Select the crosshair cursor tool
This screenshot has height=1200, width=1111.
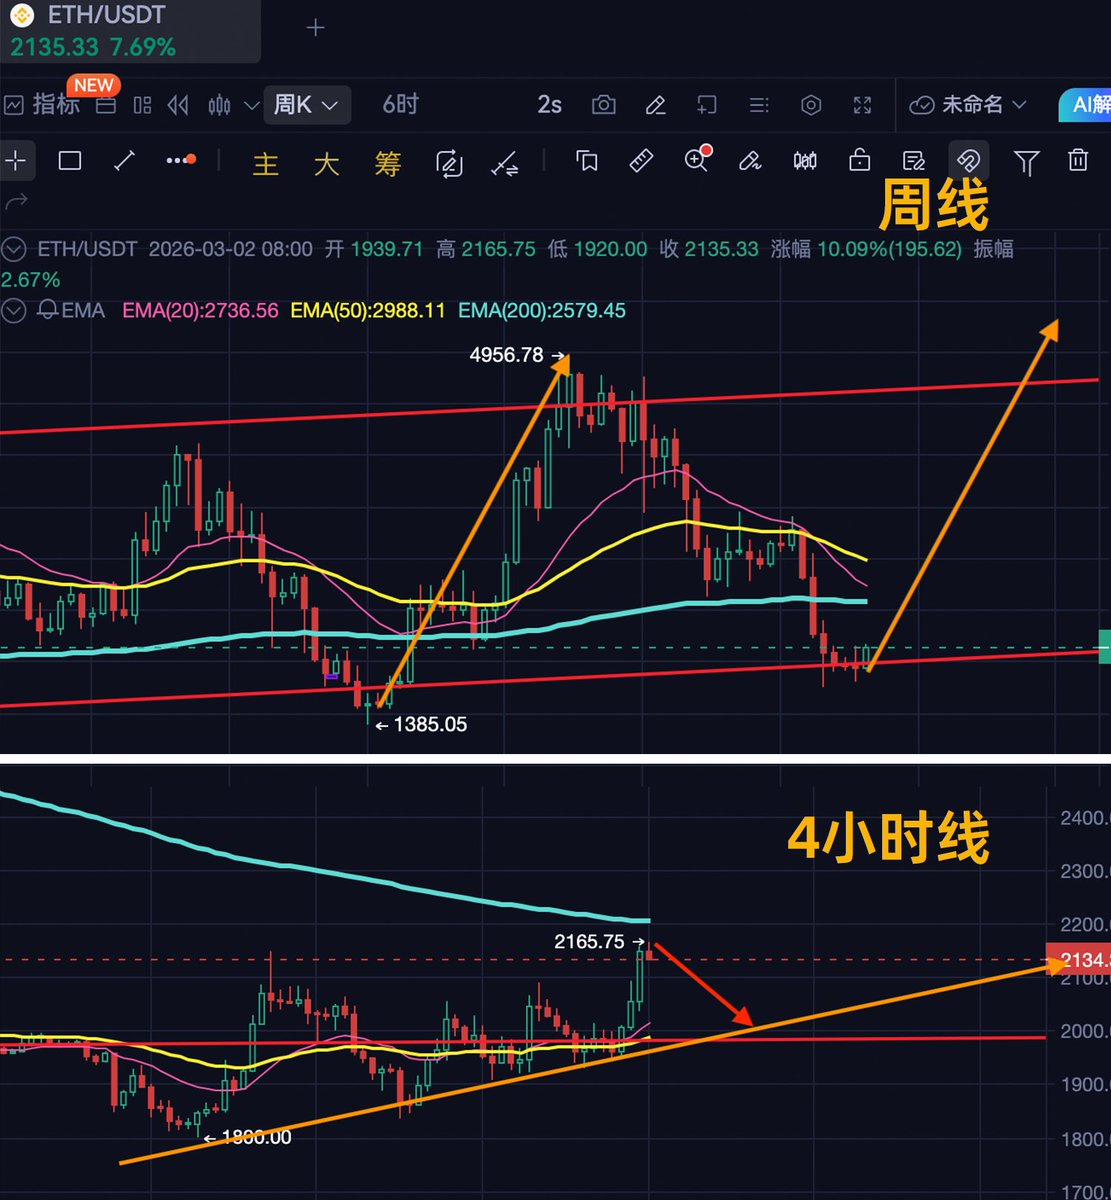point(17,160)
